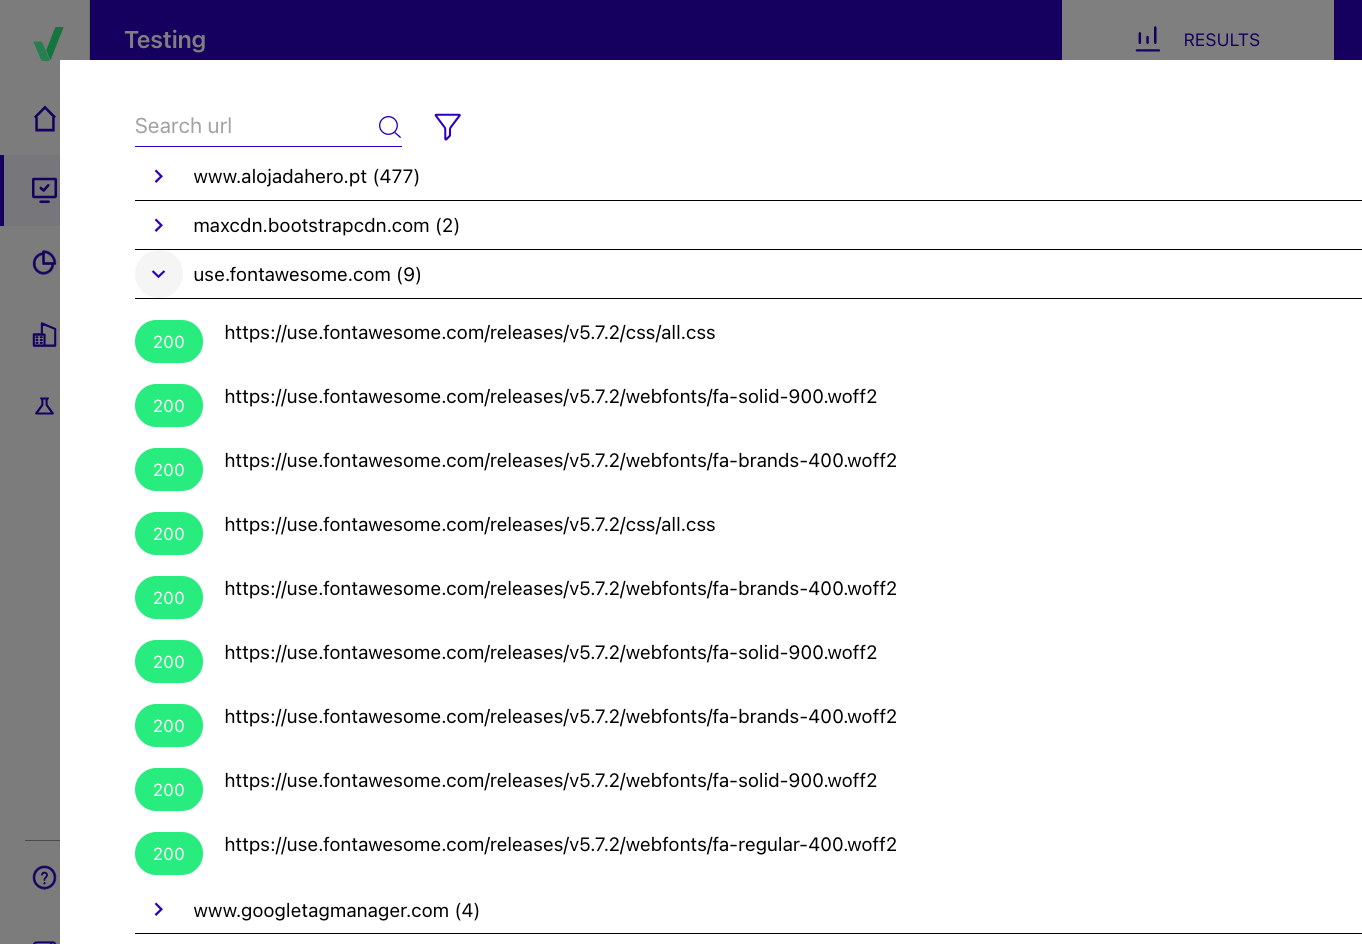
Task: Open the second fa-solid-900.woff2 URL
Action: click(x=550, y=653)
